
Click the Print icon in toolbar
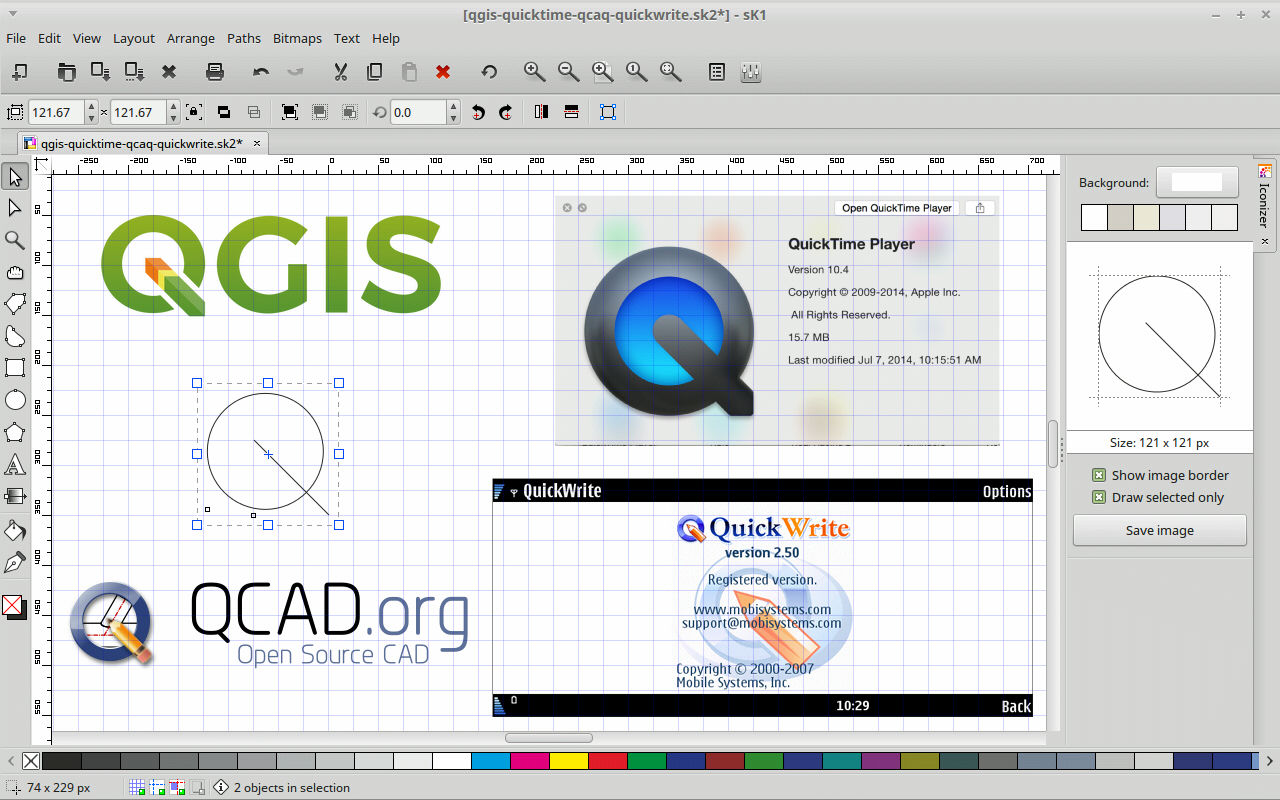click(x=214, y=72)
